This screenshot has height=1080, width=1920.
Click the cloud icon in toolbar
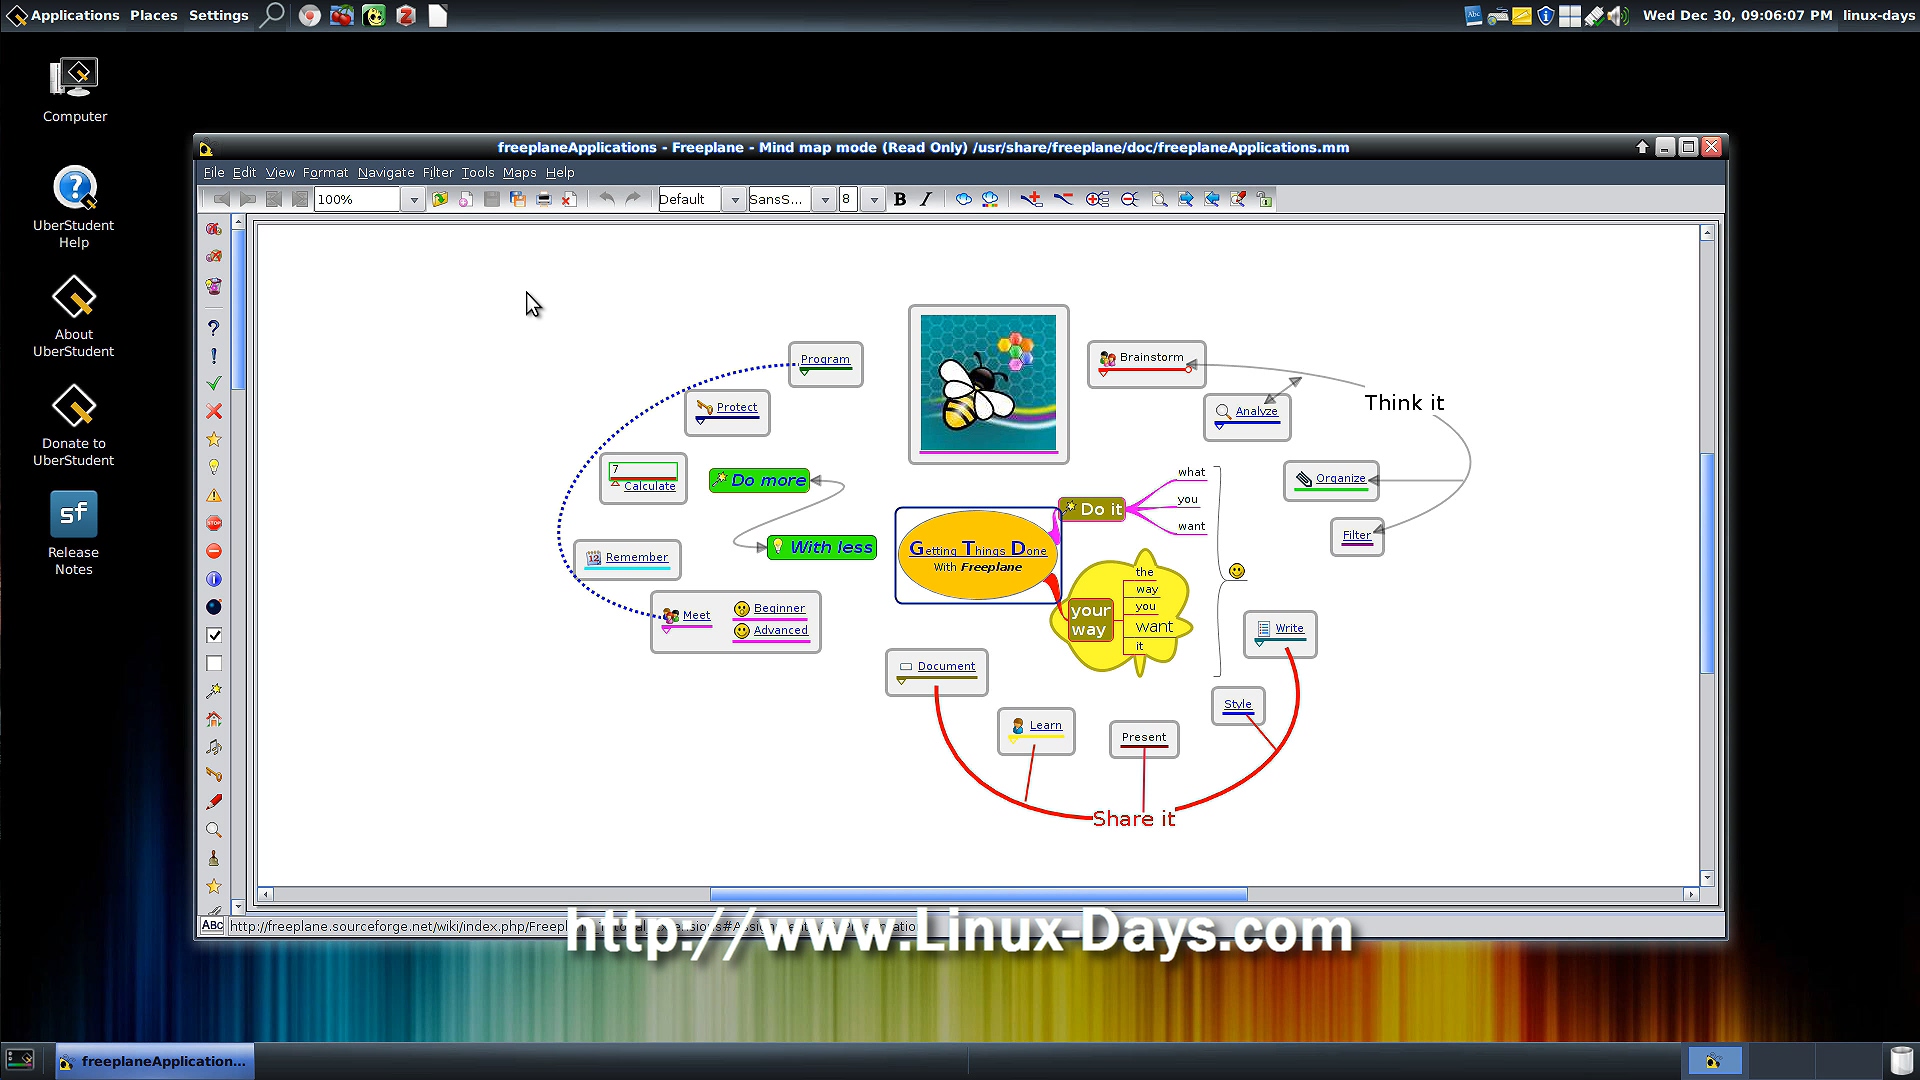coord(963,199)
